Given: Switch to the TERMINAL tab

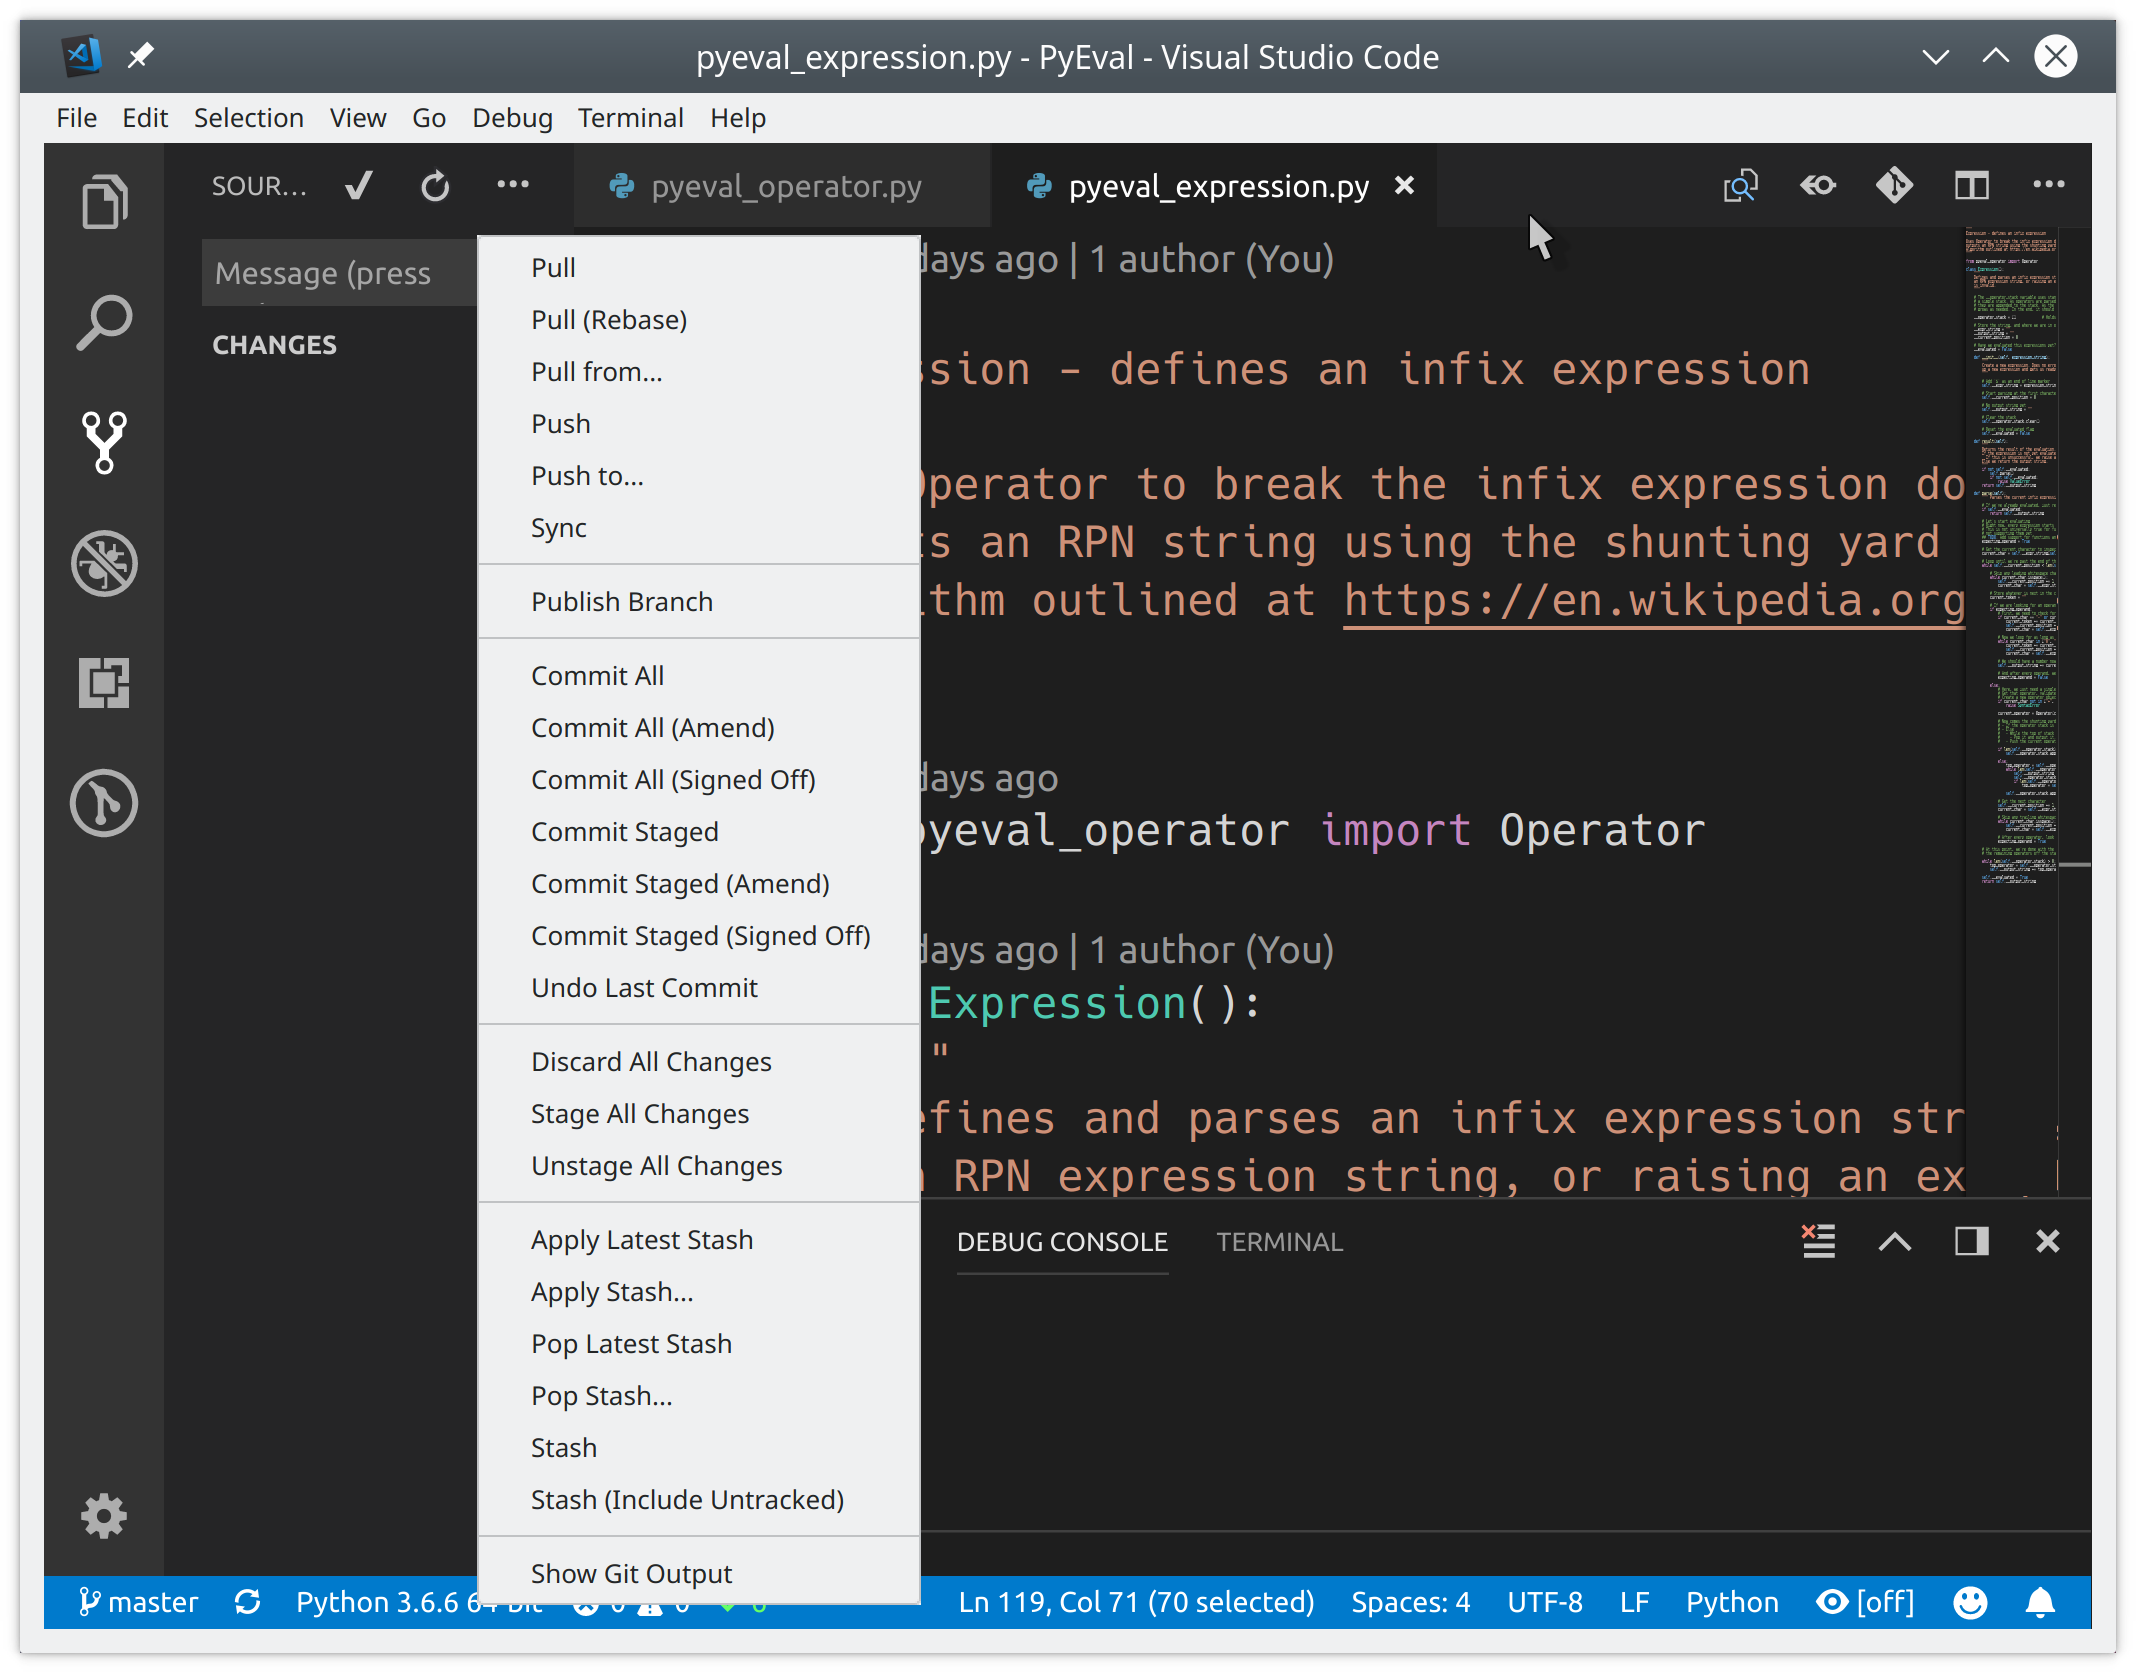Looking at the screenshot, I should [x=1280, y=1241].
